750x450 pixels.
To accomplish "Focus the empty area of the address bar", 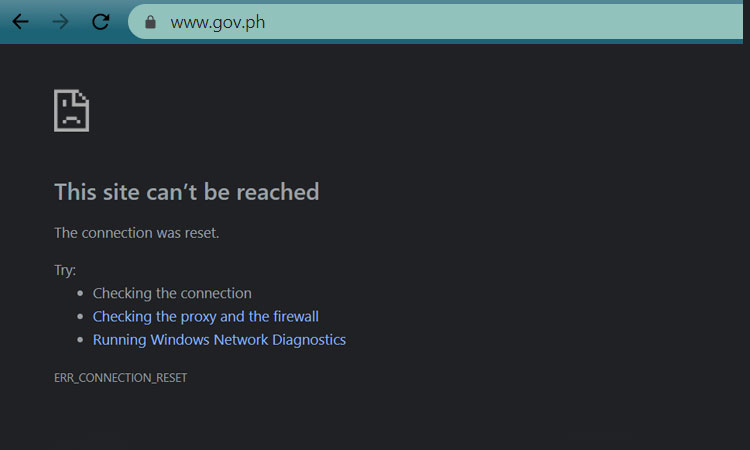I will click(x=500, y=22).
